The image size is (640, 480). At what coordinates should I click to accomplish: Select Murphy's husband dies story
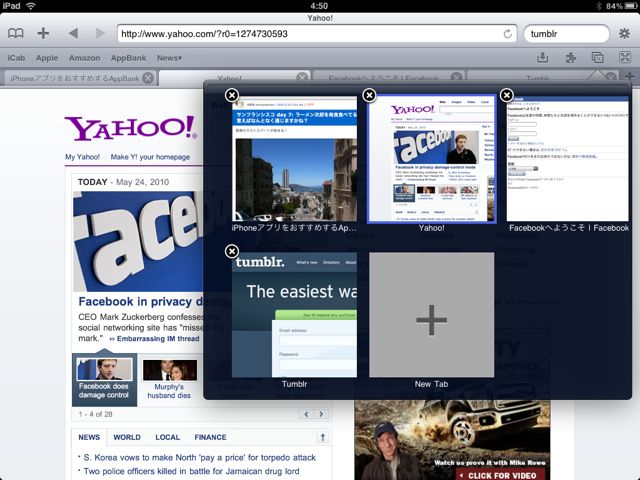[x=169, y=380]
